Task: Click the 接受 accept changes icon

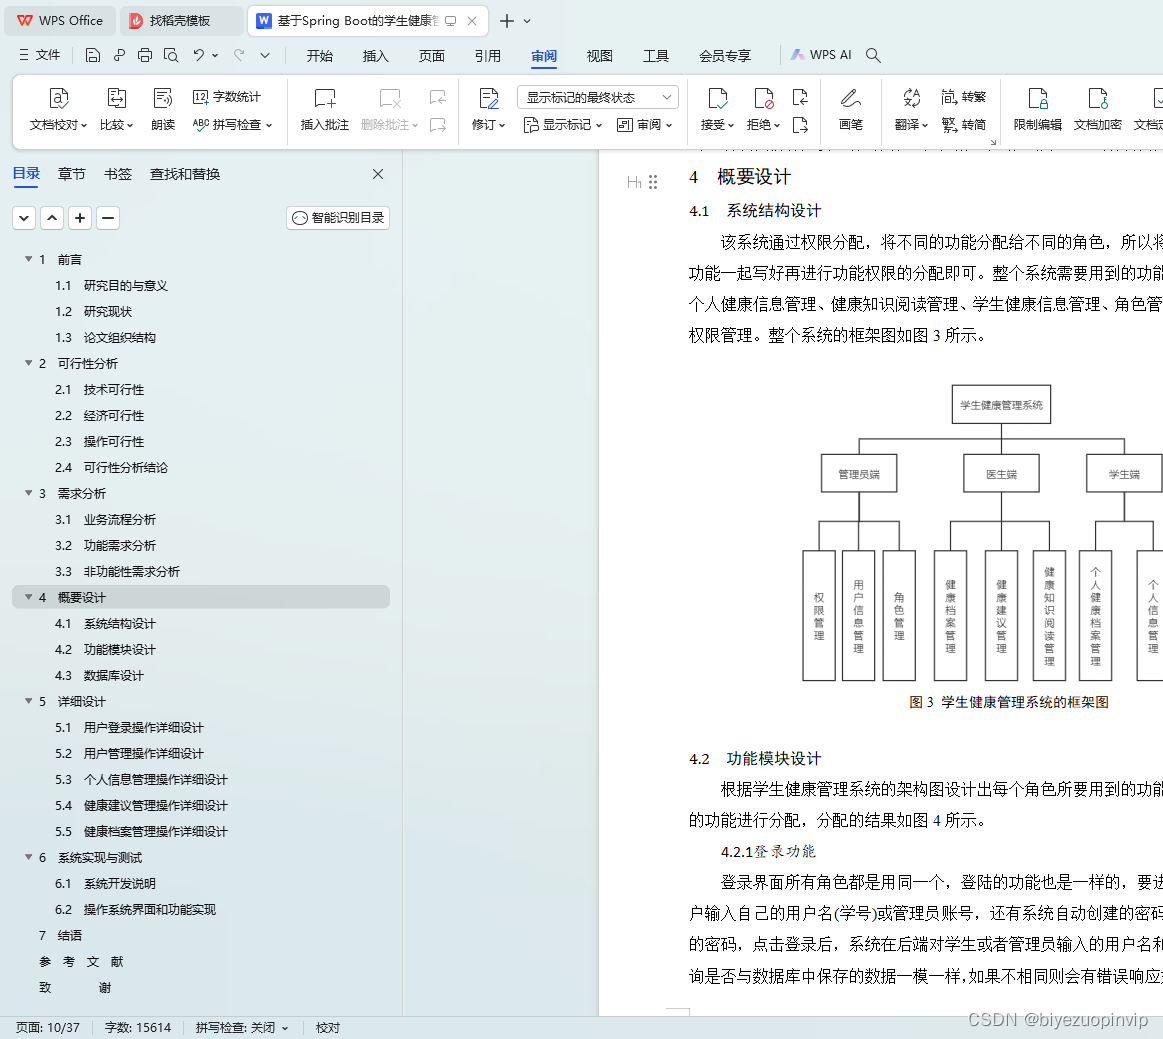Action: pos(717,99)
